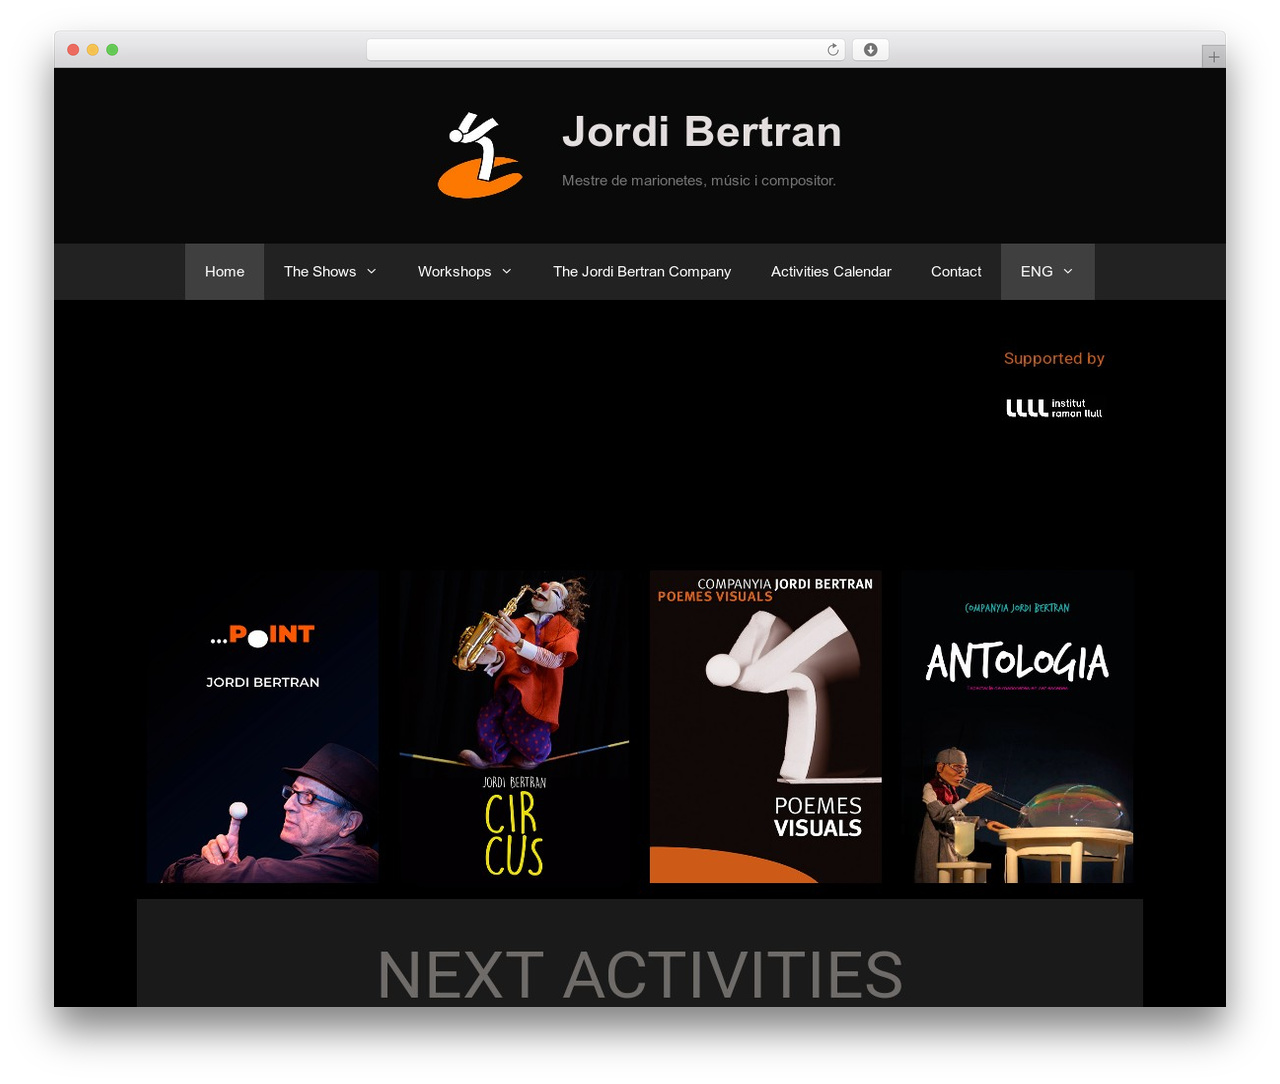Open the Circus show poster
The height and width of the screenshot is (1084, 1280).
pyautogui.click(x=514, y=727)
